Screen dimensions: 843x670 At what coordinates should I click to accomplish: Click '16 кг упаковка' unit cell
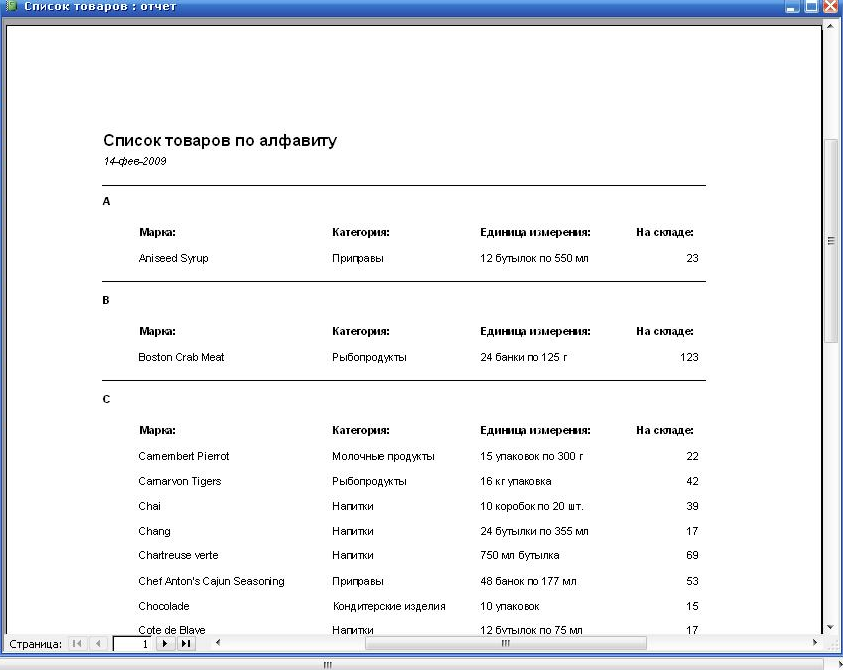point(516,481)
